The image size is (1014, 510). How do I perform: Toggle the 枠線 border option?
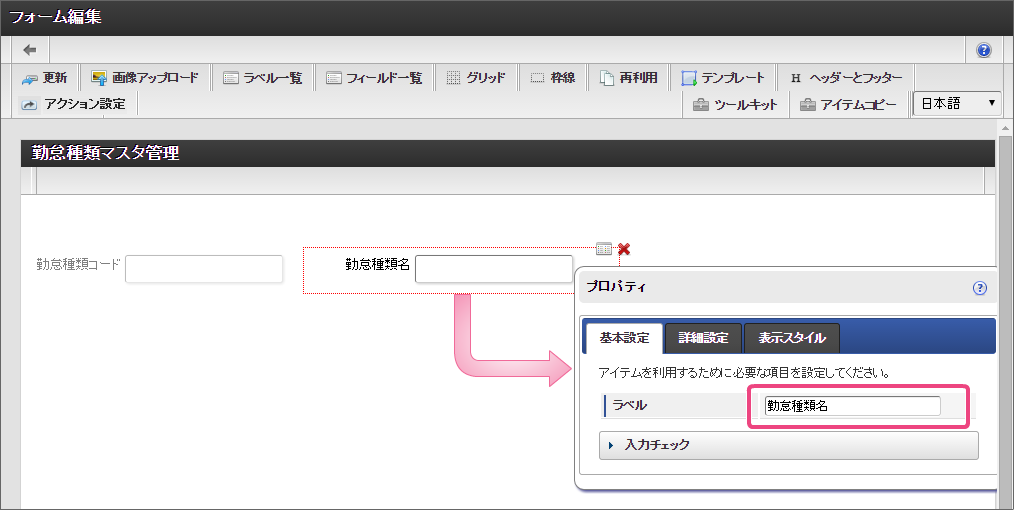pos(553,78)
